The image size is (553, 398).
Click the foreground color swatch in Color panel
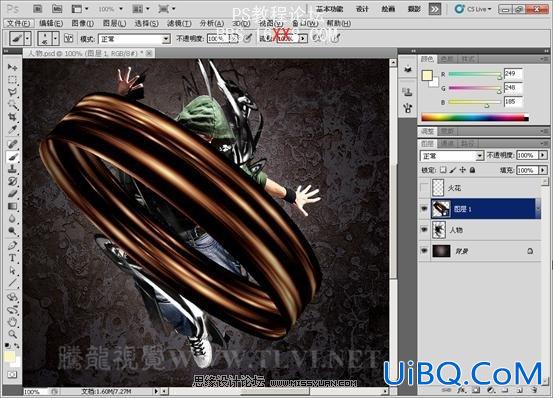point(427,75)
